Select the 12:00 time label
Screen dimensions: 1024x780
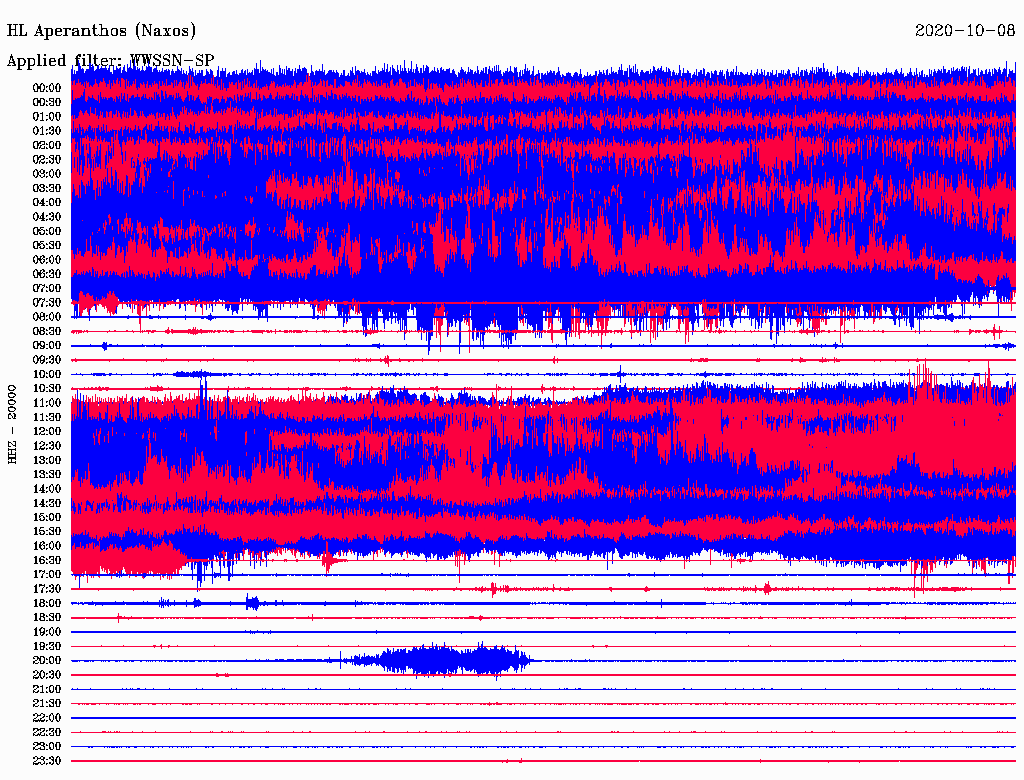tap(47, 432)
